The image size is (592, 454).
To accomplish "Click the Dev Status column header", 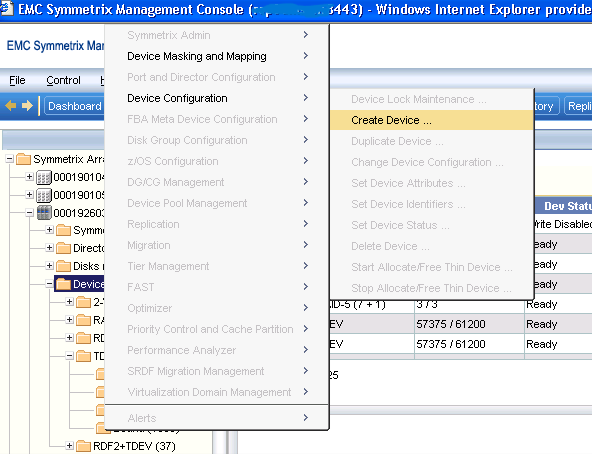I will 563,206.
